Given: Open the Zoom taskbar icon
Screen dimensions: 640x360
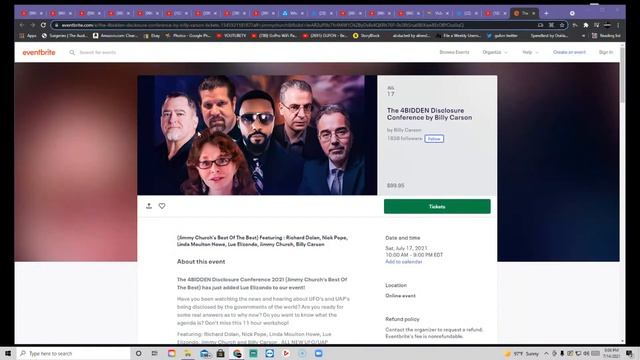Looking at the screenshot, I should 318,353.
